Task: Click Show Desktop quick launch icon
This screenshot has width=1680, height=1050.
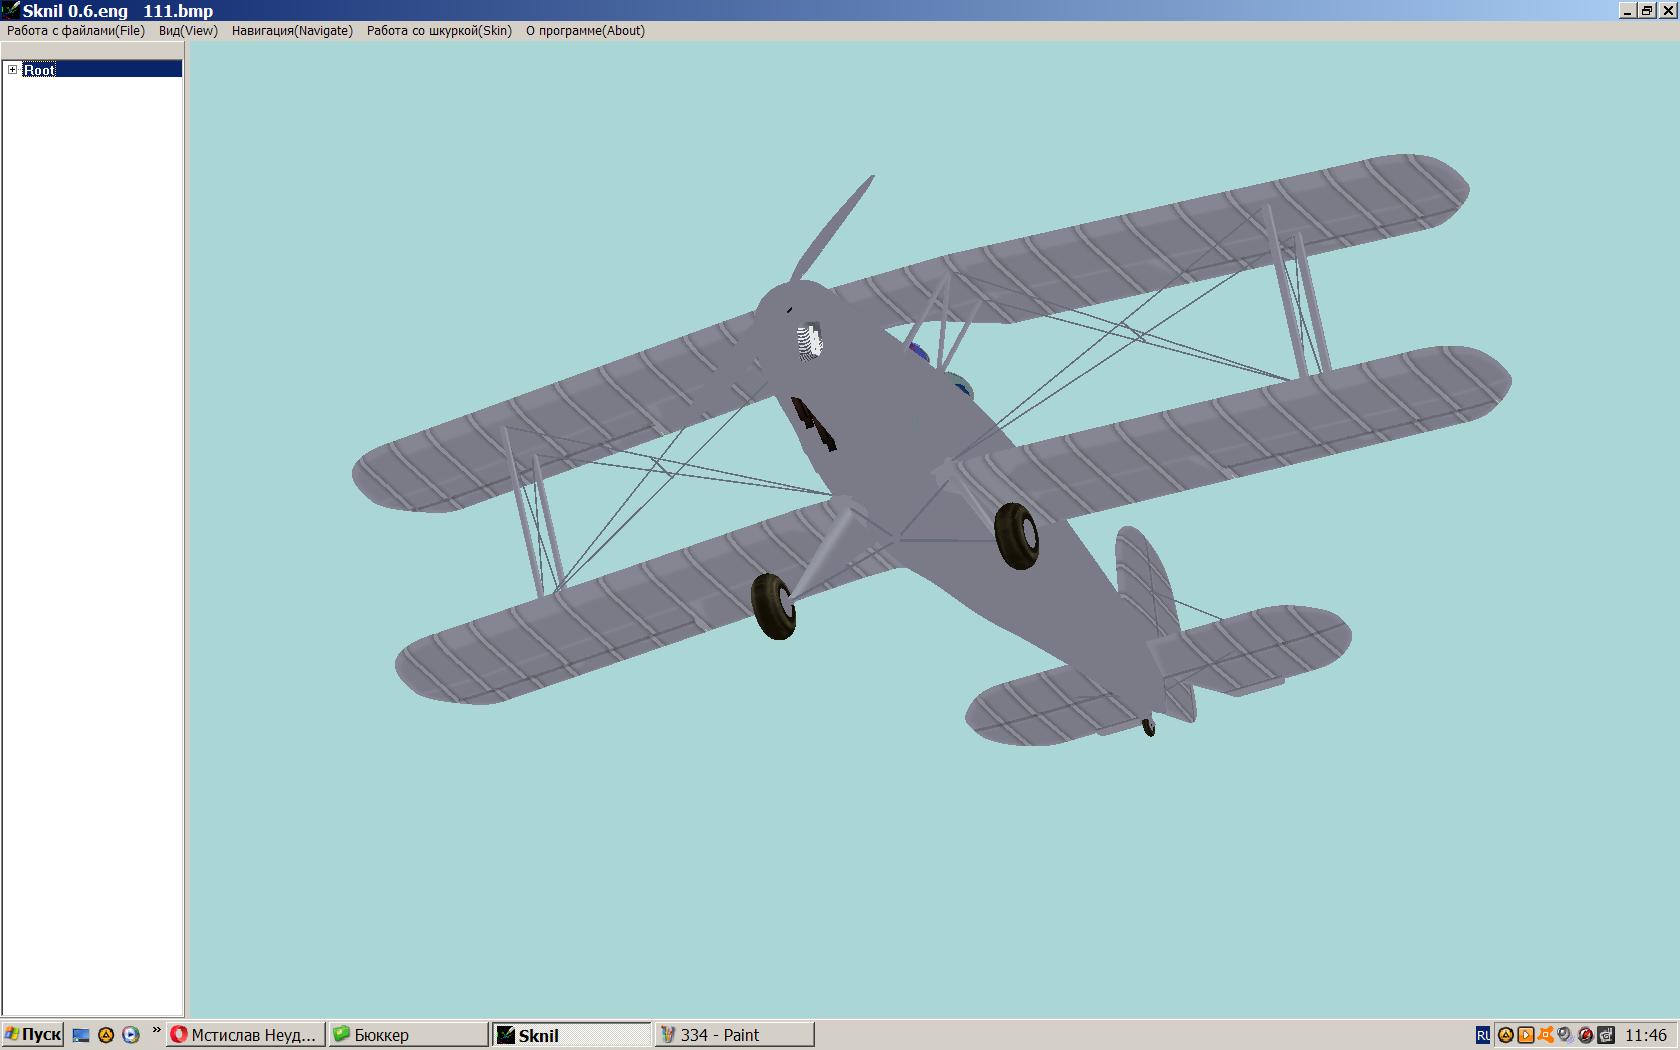Action: pyautogui.click(x=82, y=1035)
